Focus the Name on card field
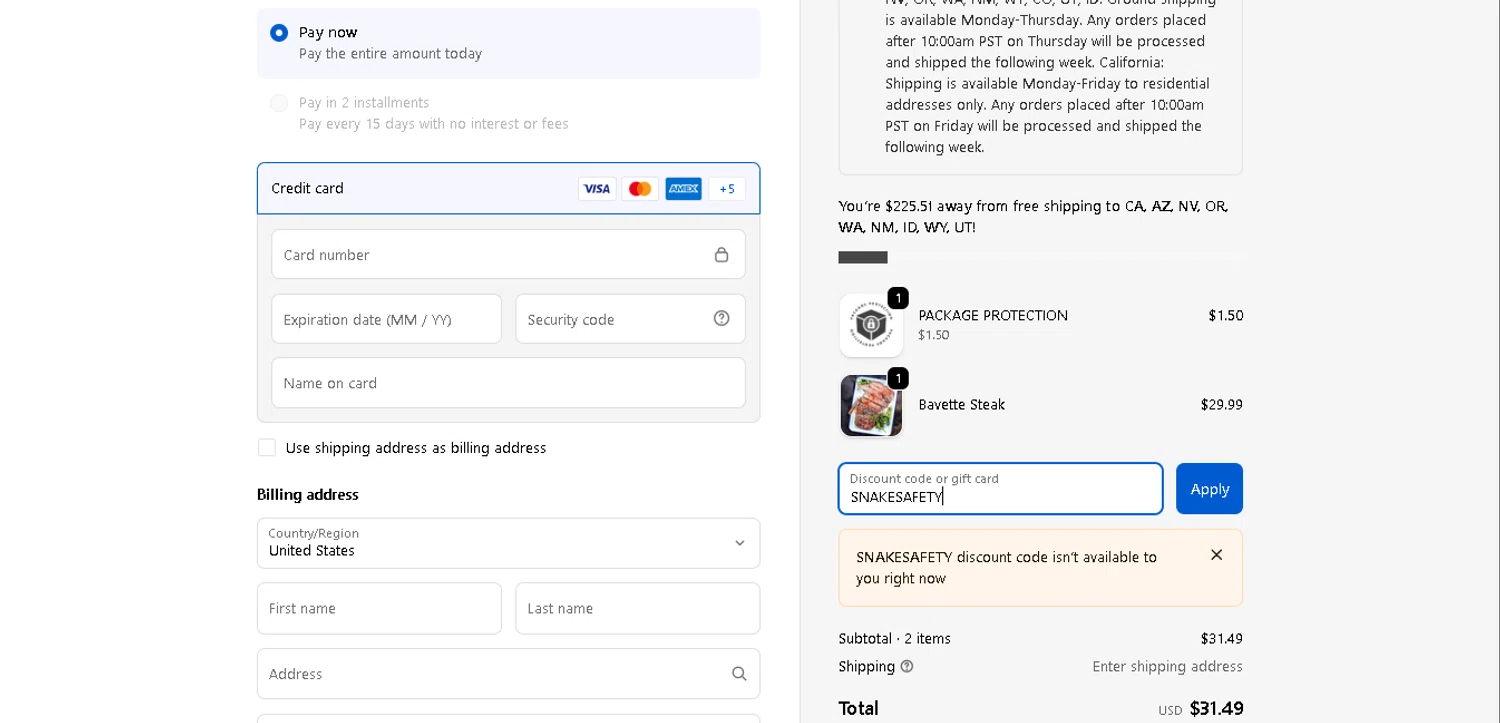Viewport: 1500px width, 723px height. [x=508, y=383]
